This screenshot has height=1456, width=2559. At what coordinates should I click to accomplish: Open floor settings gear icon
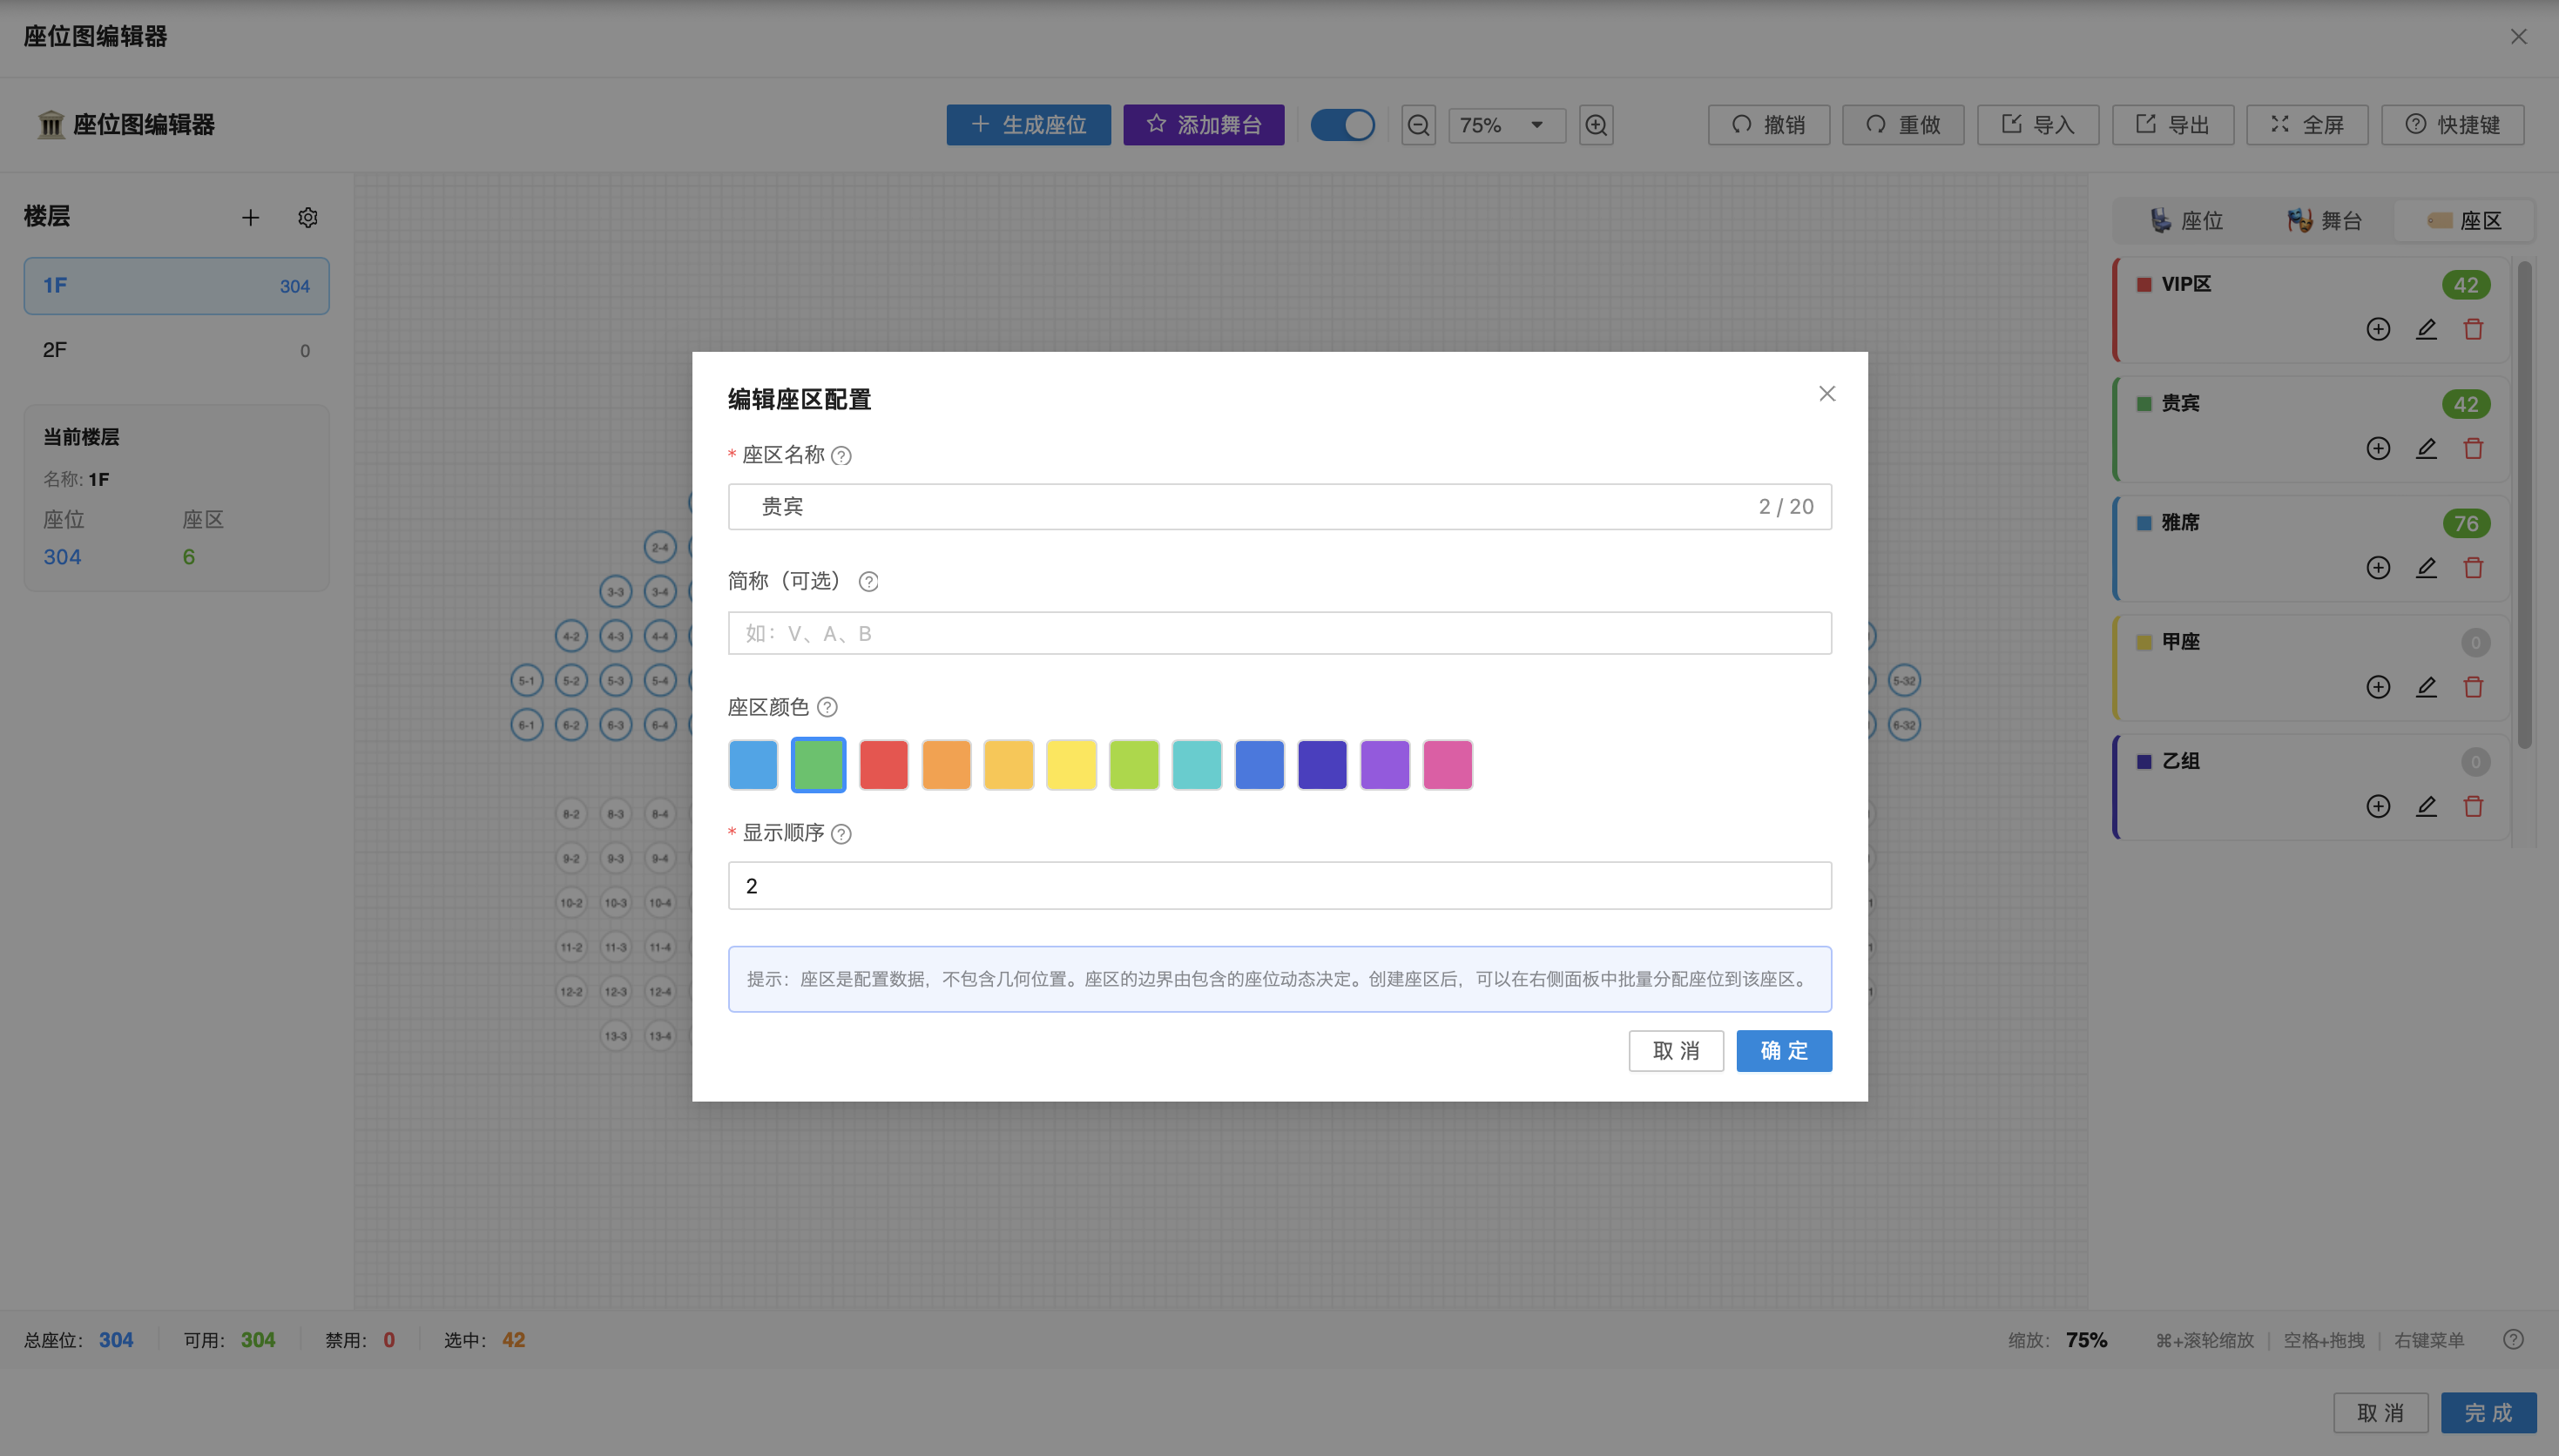[x=308, y=217]
